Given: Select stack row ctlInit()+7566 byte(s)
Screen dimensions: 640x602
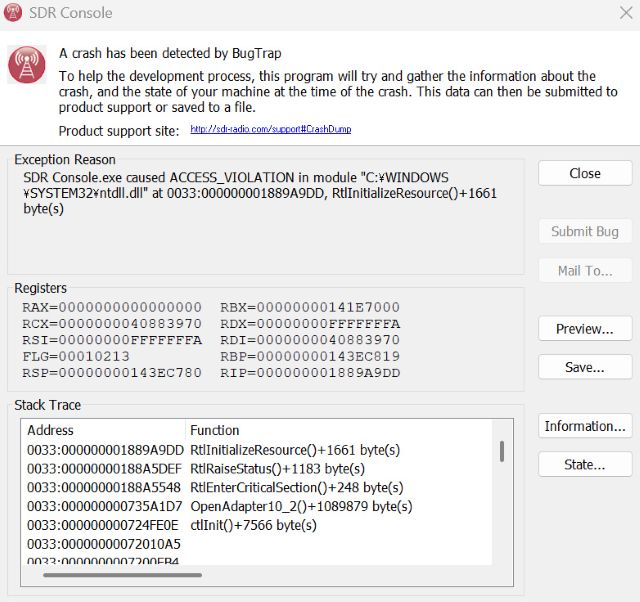Looking at the screenshot, I should [x=253, y=525].
